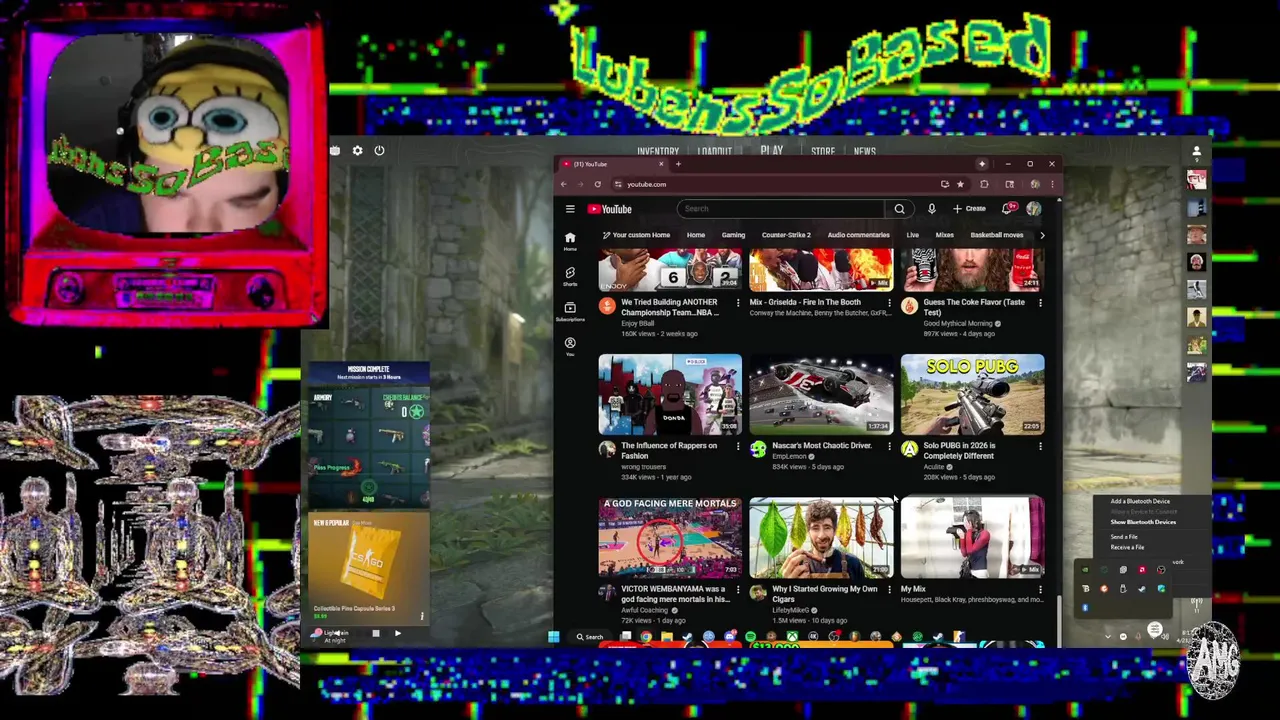Viewport: 1280px width, 720px height.
Task: Click the NVIDIA icon in the tray overflow
Action: [1085, 569]
